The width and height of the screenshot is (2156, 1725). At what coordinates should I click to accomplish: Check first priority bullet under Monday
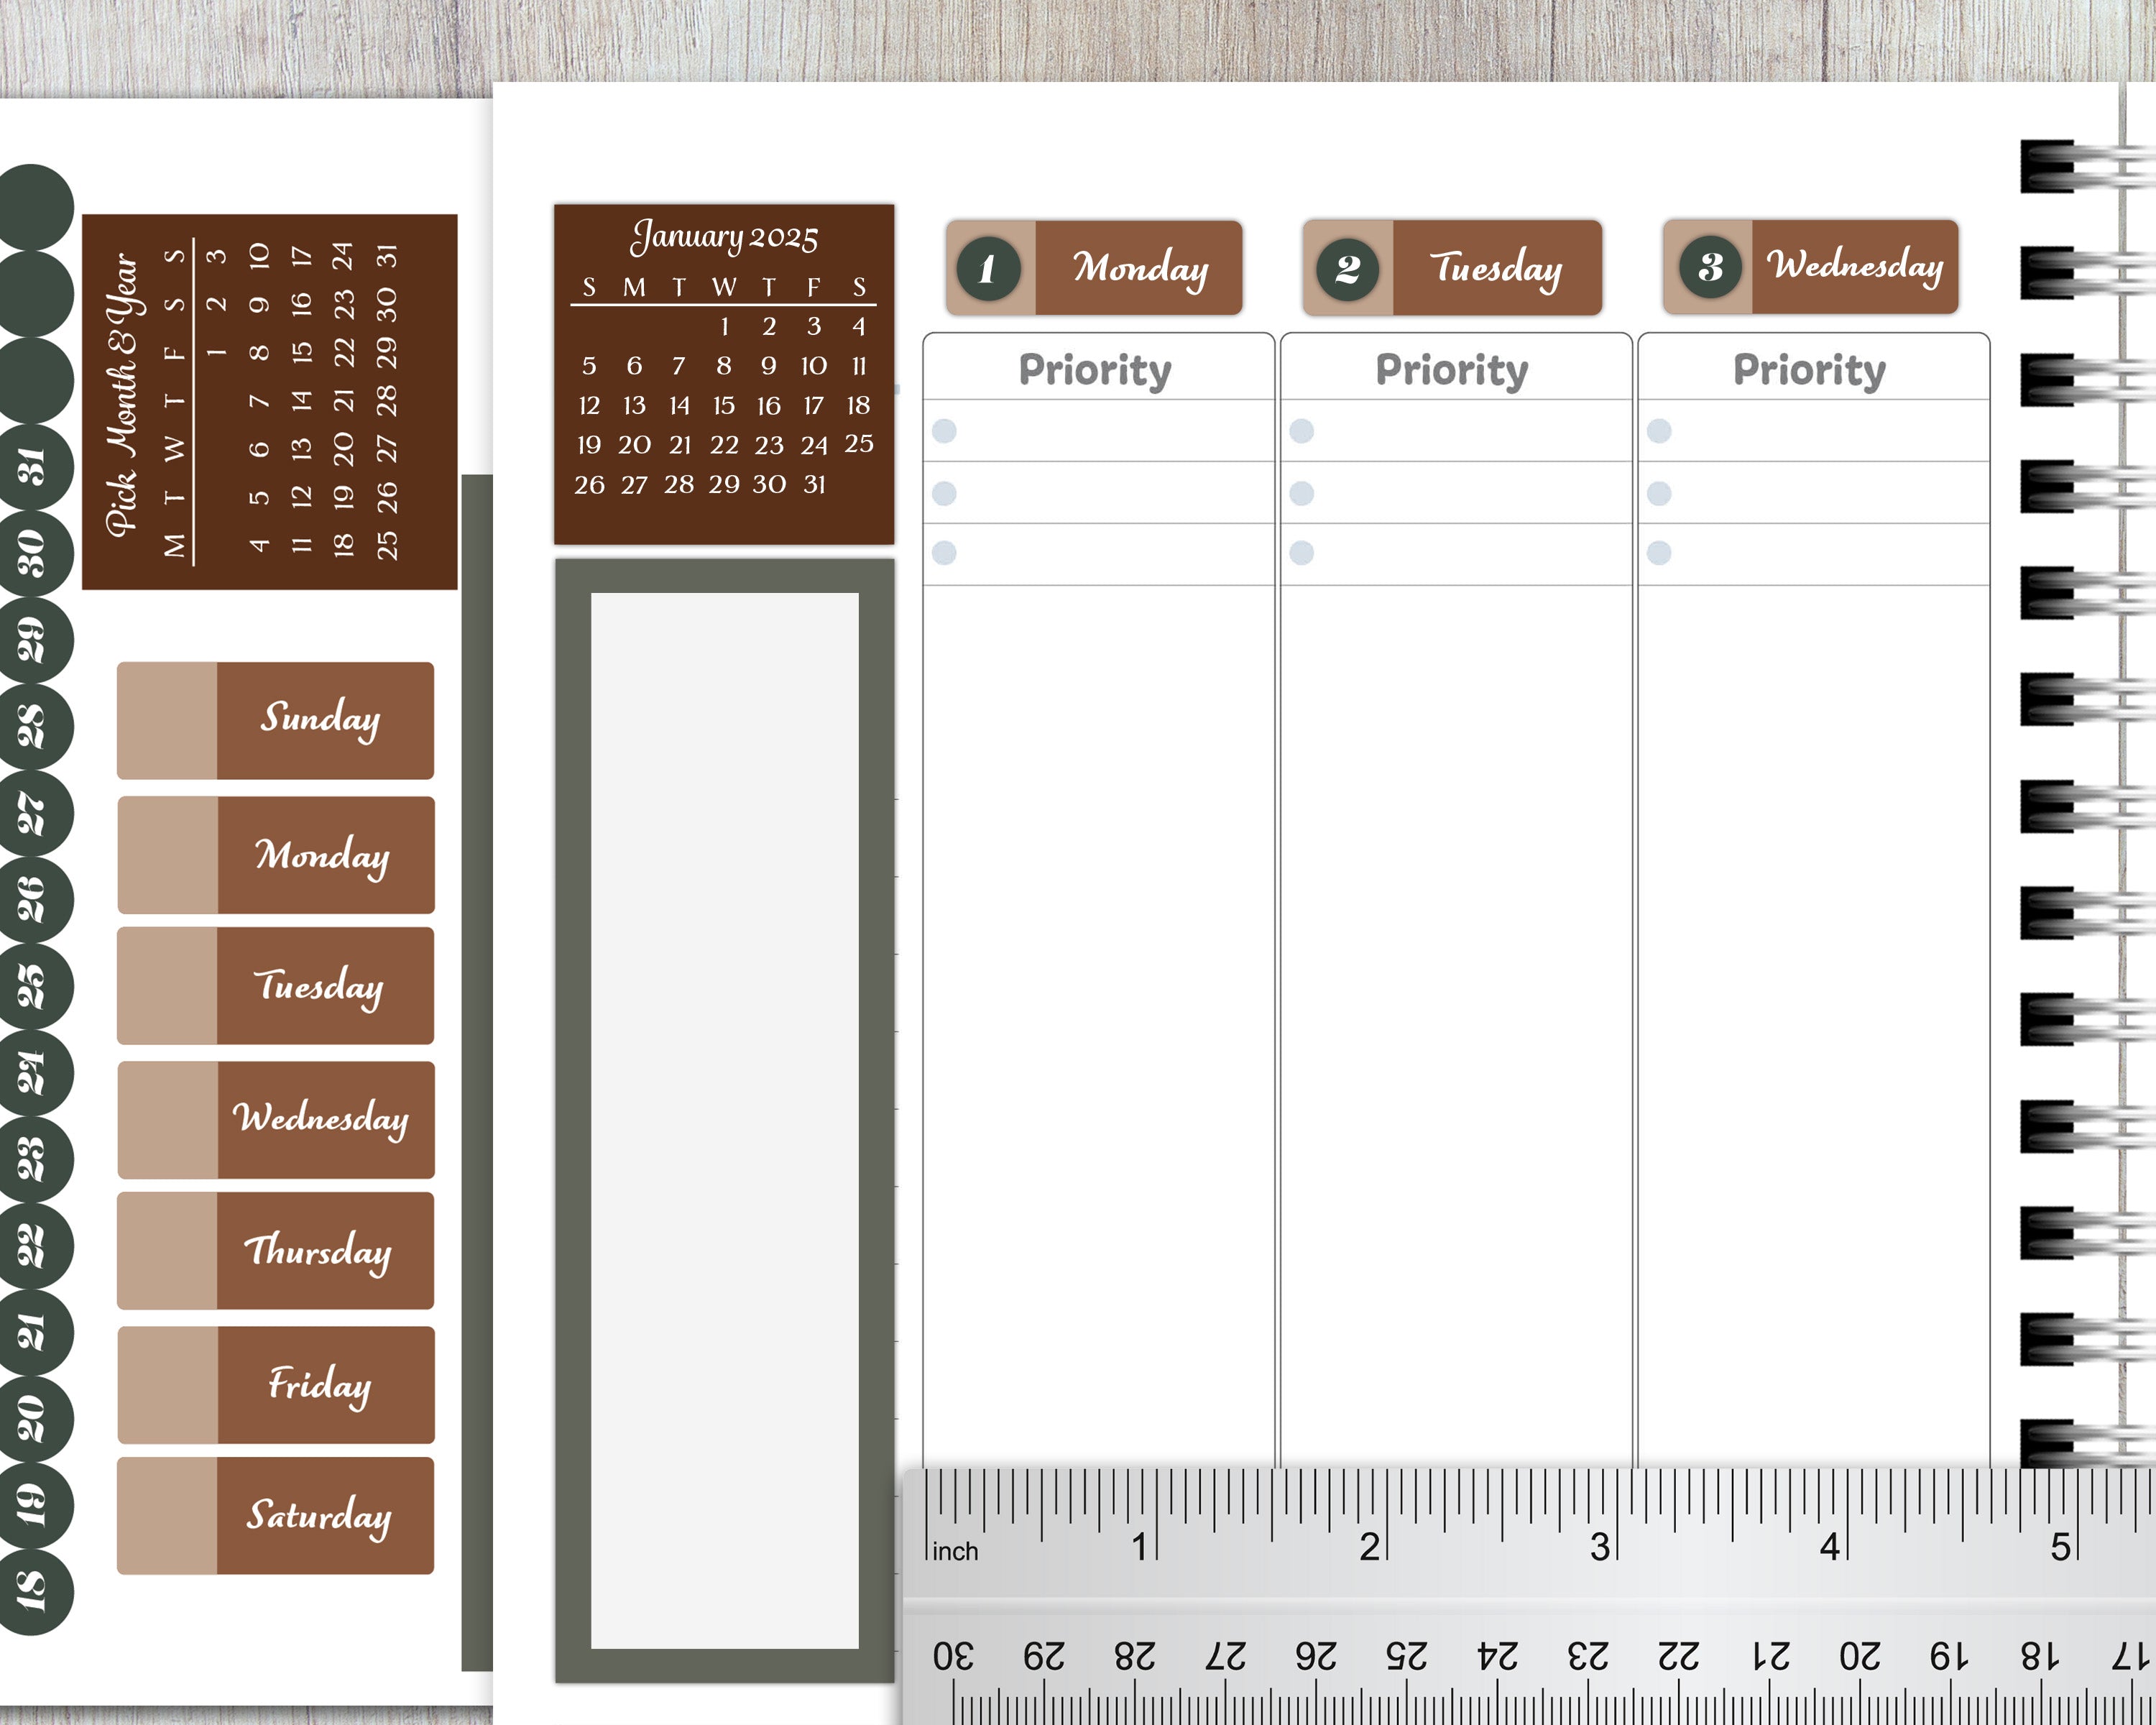click(944, 431)
